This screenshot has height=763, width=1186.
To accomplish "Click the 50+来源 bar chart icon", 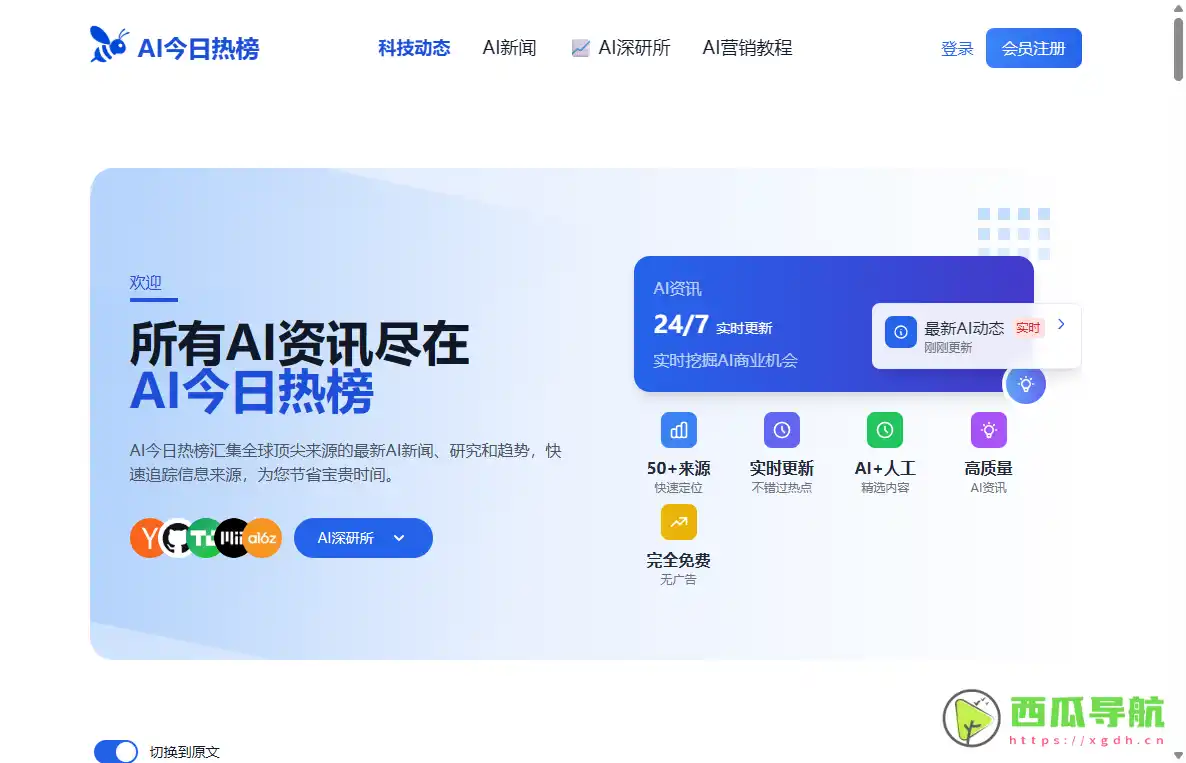I will tap(678, 430).
